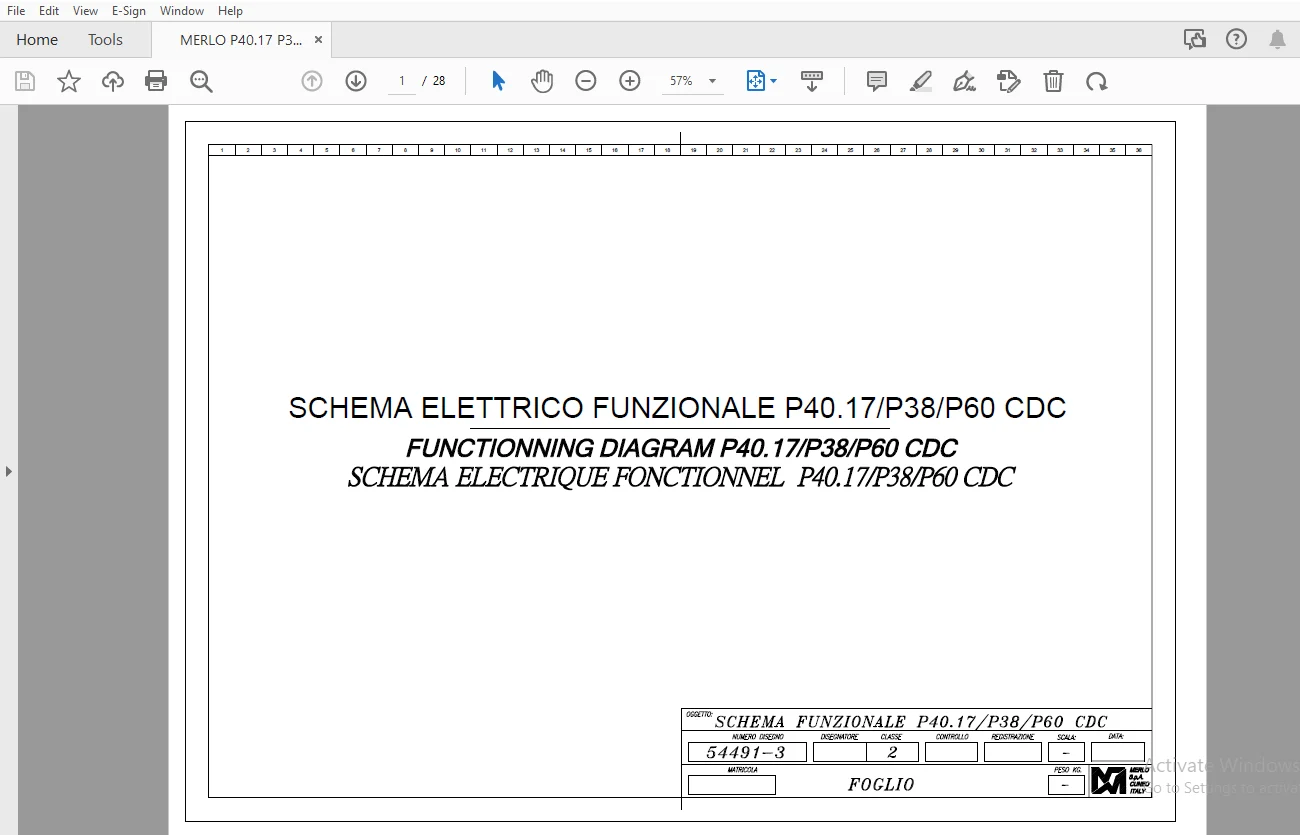Image resolution: width=1300 pixels, height=835 pixels.
Task: Select the MERLO P40.17 document tab
Action: click(241, 40)
